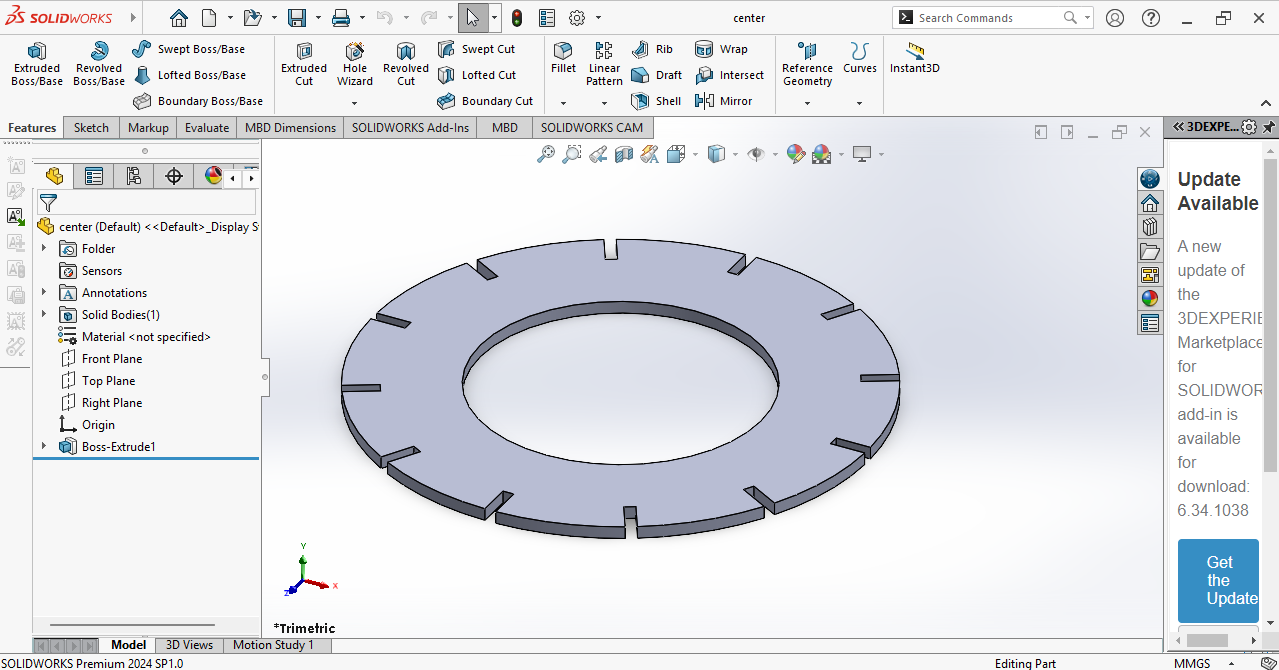Select Front Plane in the tree
The height and width of the screenshot is (670, 1279).
pos(101,358)
